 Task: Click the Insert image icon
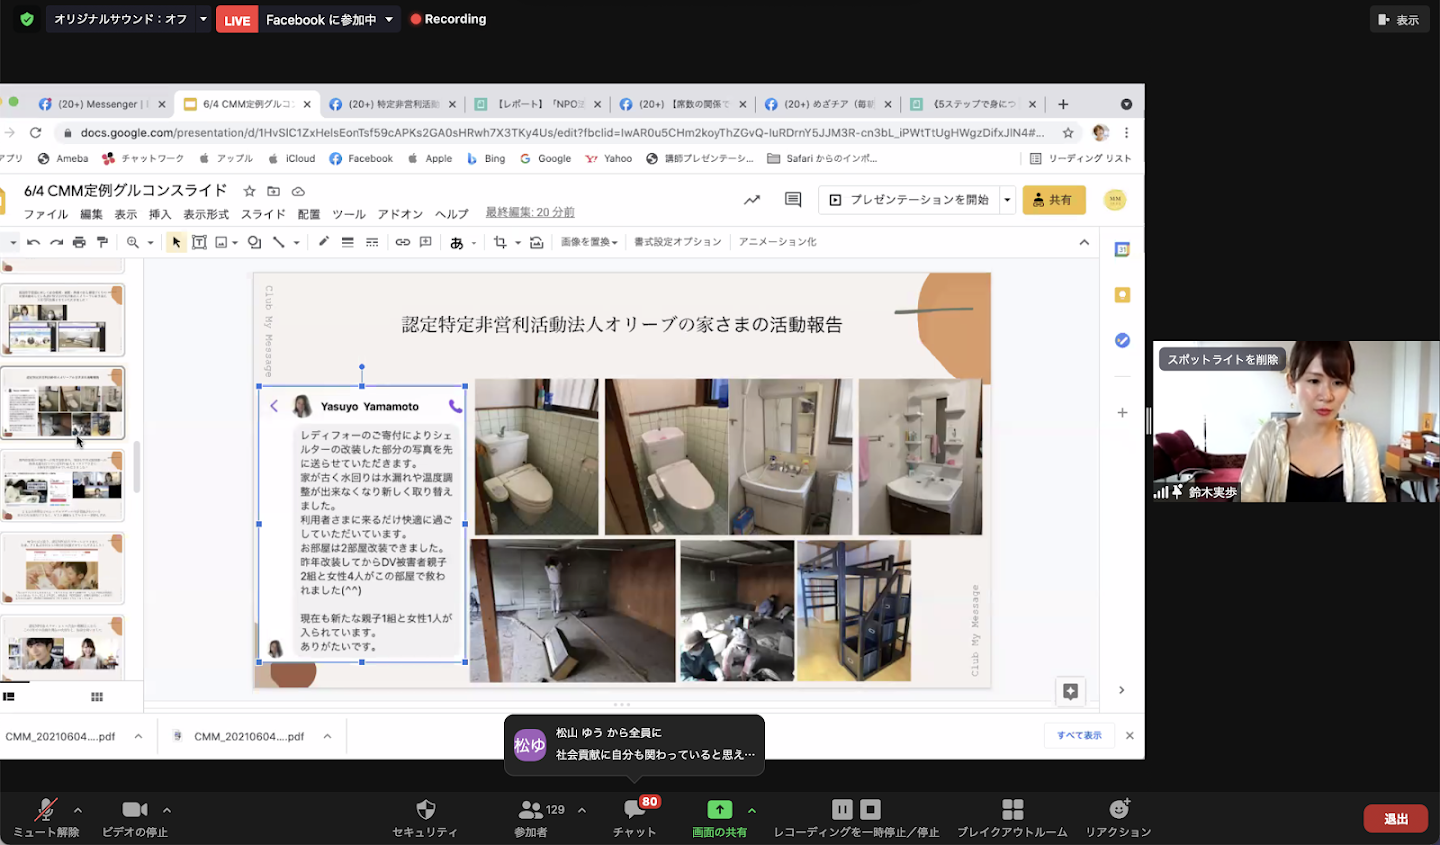[x=221, y=242]
